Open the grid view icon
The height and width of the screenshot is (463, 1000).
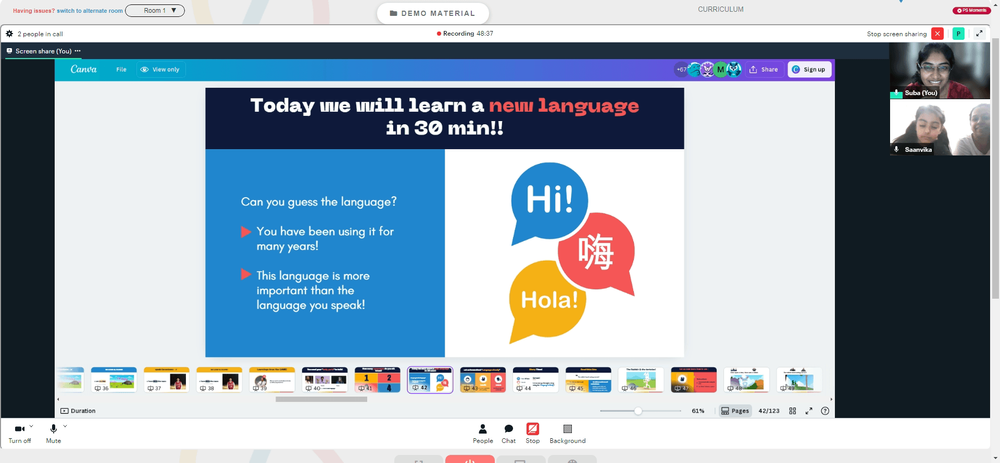(x=793, y=411)
